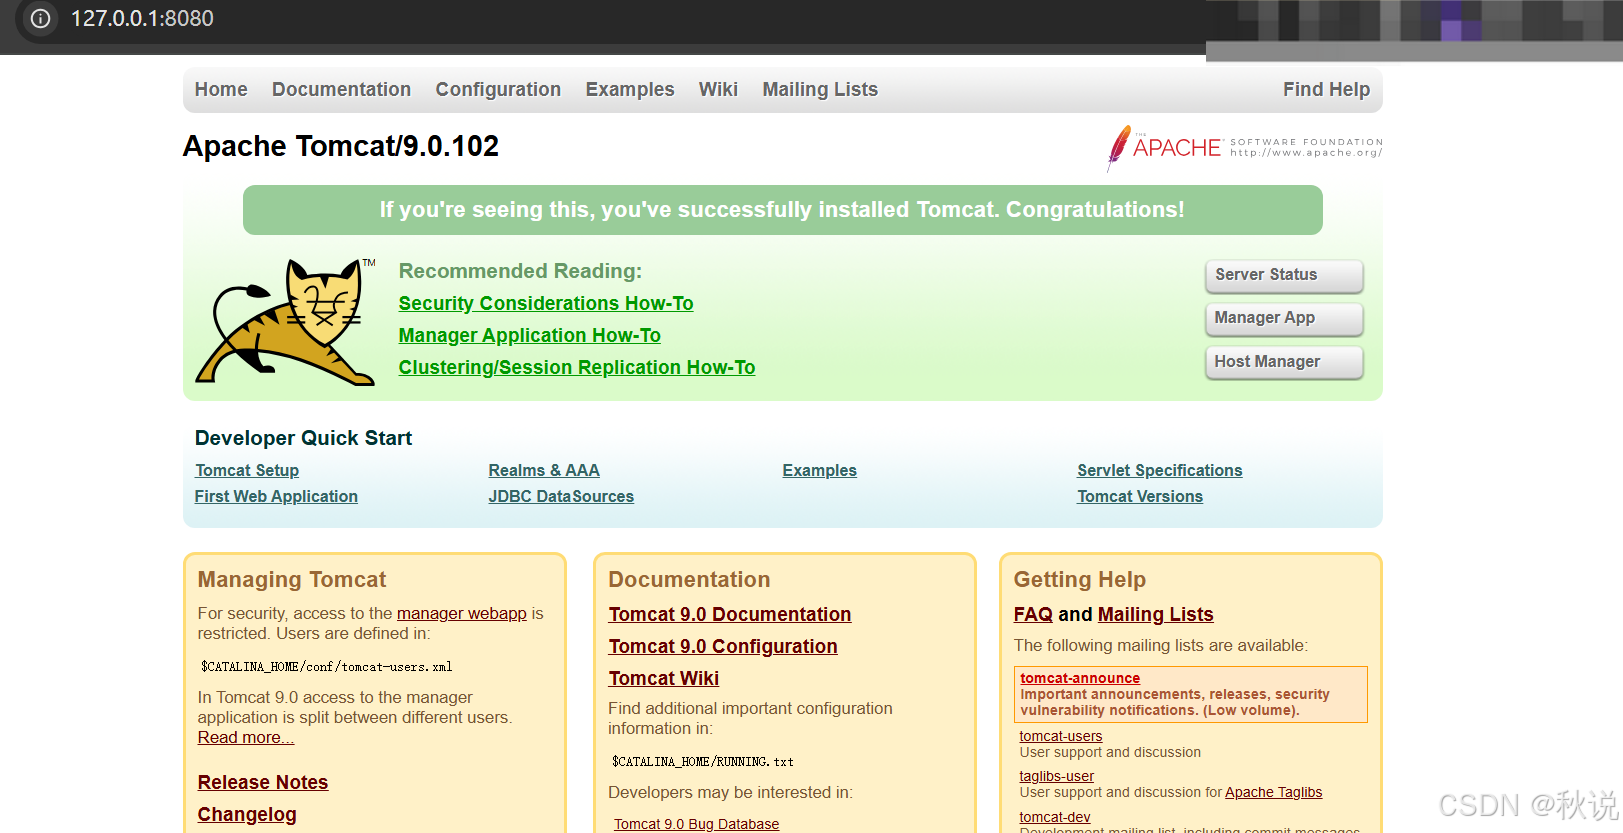Click the Server Status button
The width and height of the screenshot is (1623, 833).
[x=1284, y=275]
